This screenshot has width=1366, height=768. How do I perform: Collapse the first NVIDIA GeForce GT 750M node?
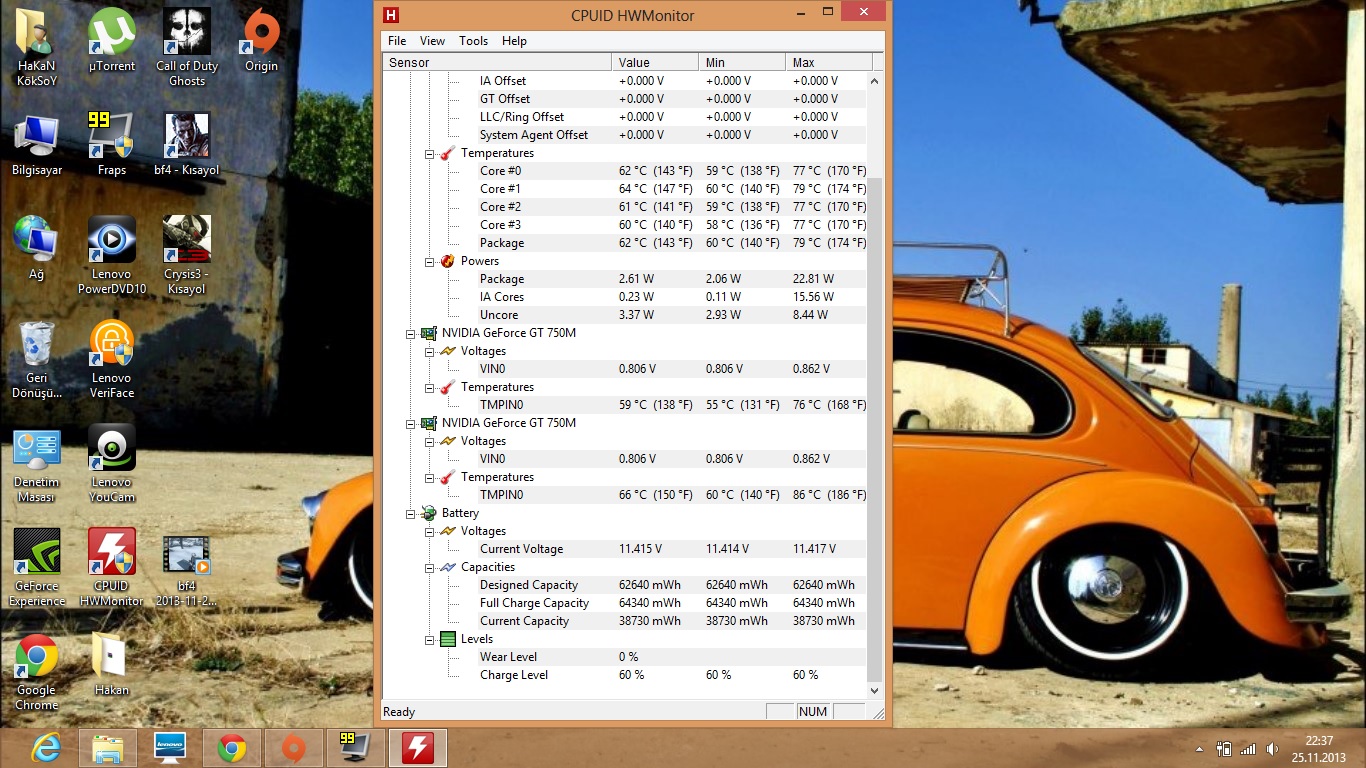(411, 334)
